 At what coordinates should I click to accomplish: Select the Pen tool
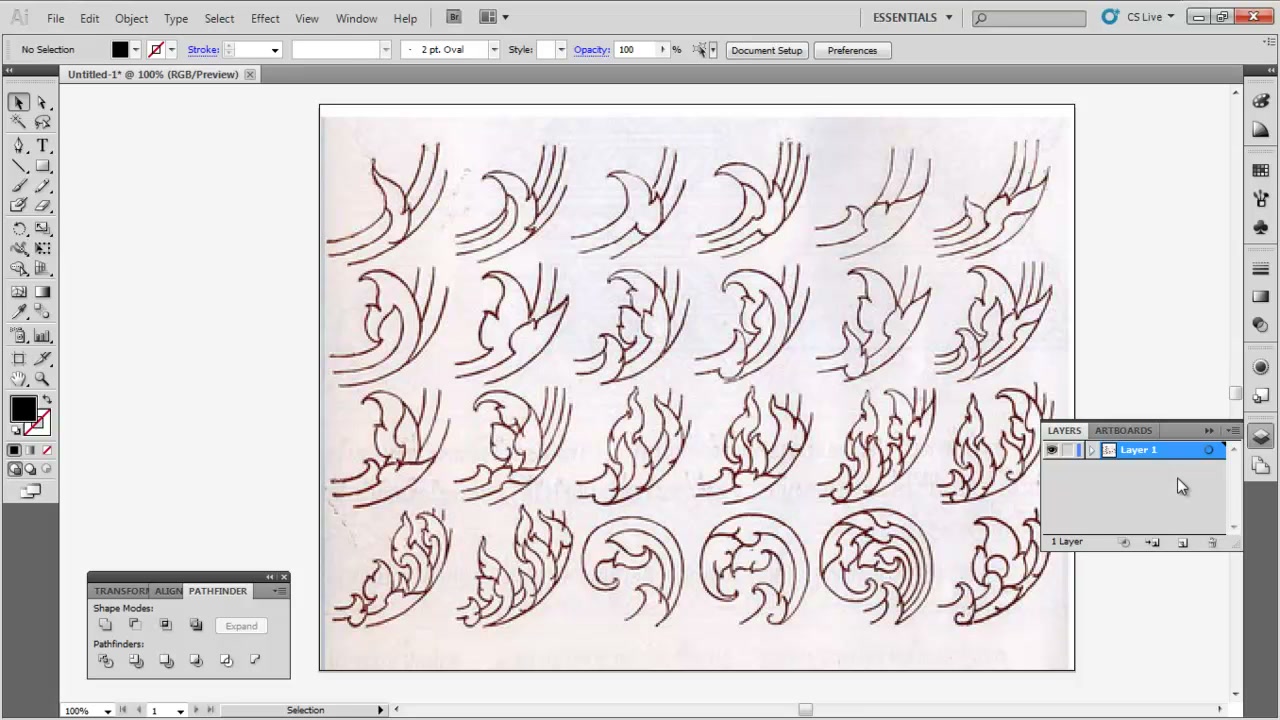19,146
